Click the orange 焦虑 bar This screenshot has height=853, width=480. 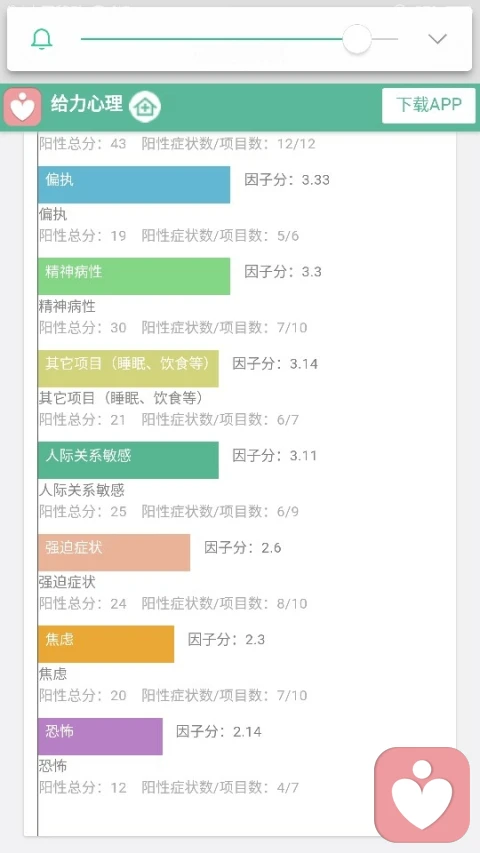[106, 644]
